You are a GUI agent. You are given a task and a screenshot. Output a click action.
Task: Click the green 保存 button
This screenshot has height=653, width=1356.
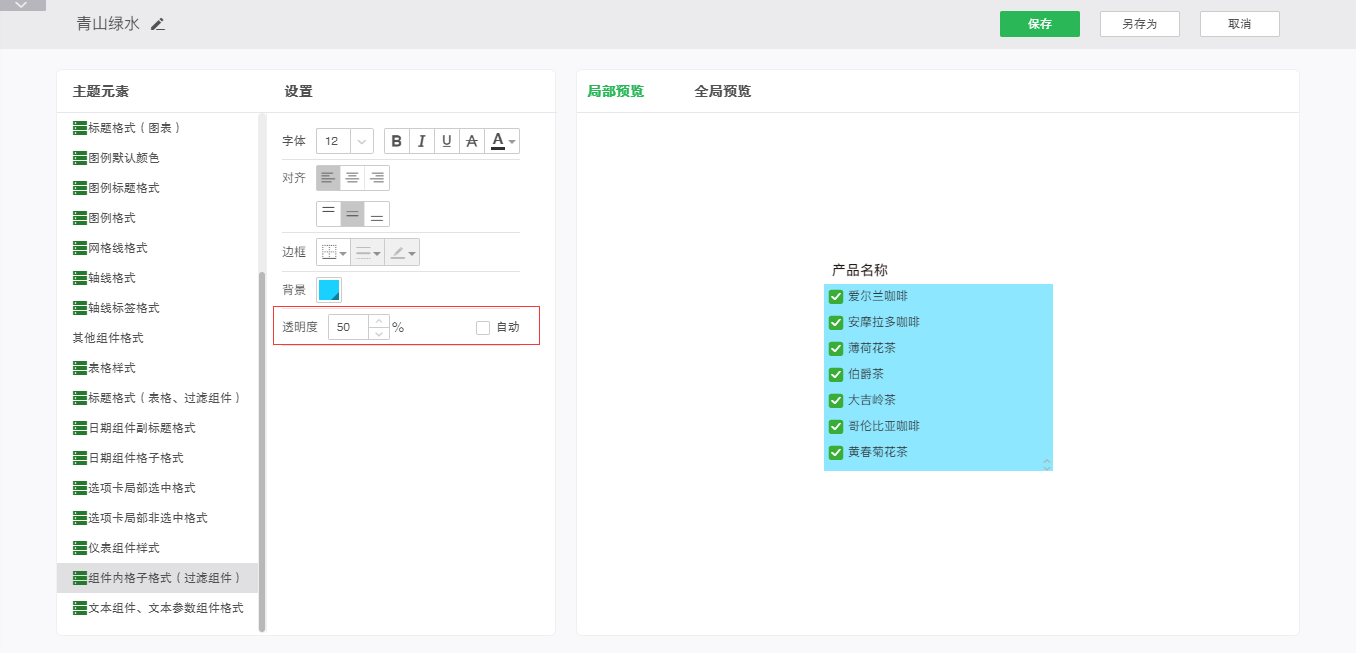(x=1039, y=24)
